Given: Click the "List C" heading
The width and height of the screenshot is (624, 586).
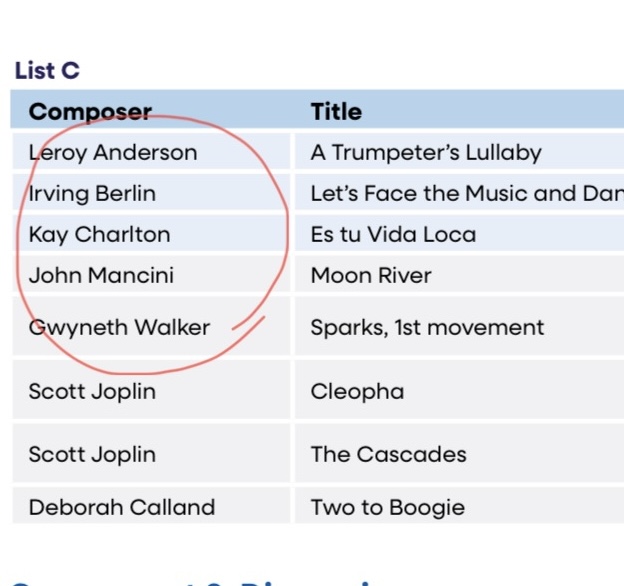Looking at the screenshot, I should point(47,71).
